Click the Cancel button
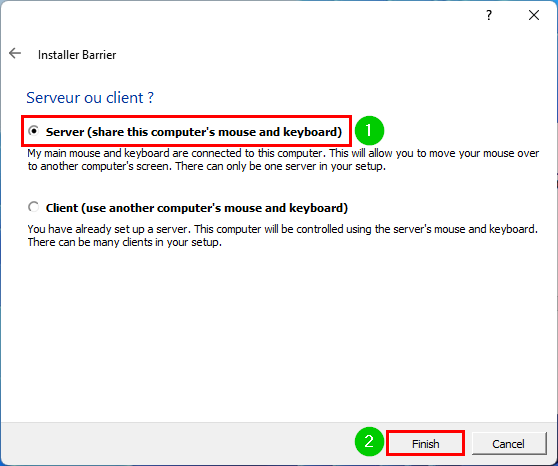The width and height of the screenshot is (558, 466). [509, 443]
